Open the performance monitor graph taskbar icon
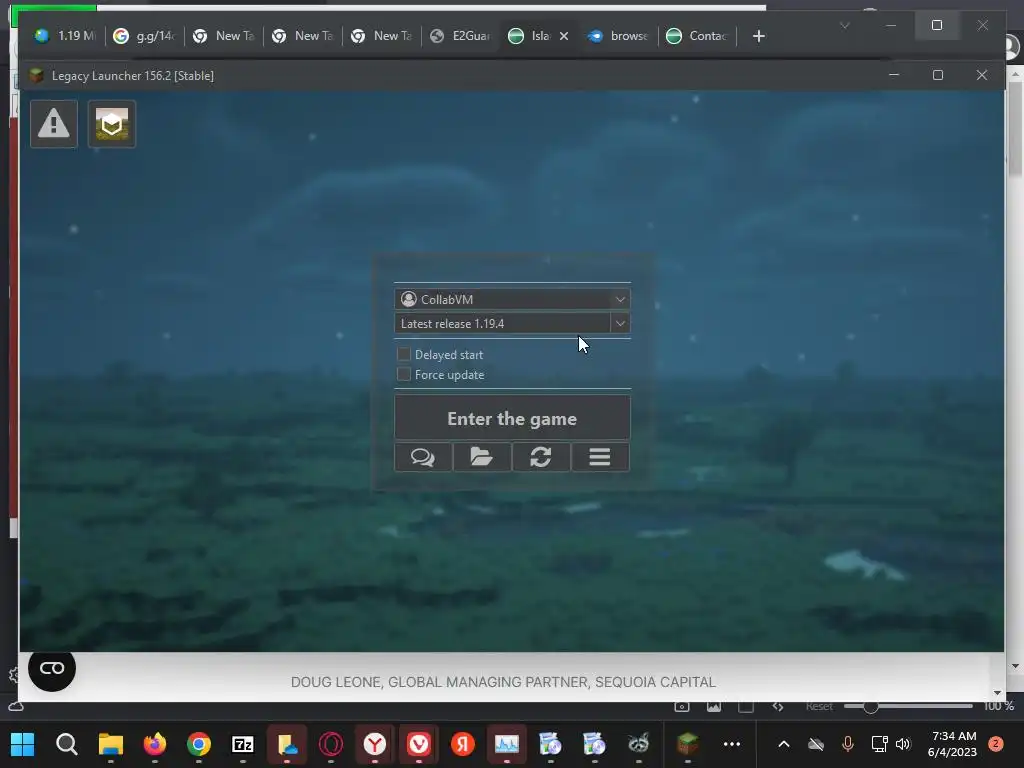 pyautogui.click(x=507, y=744)
